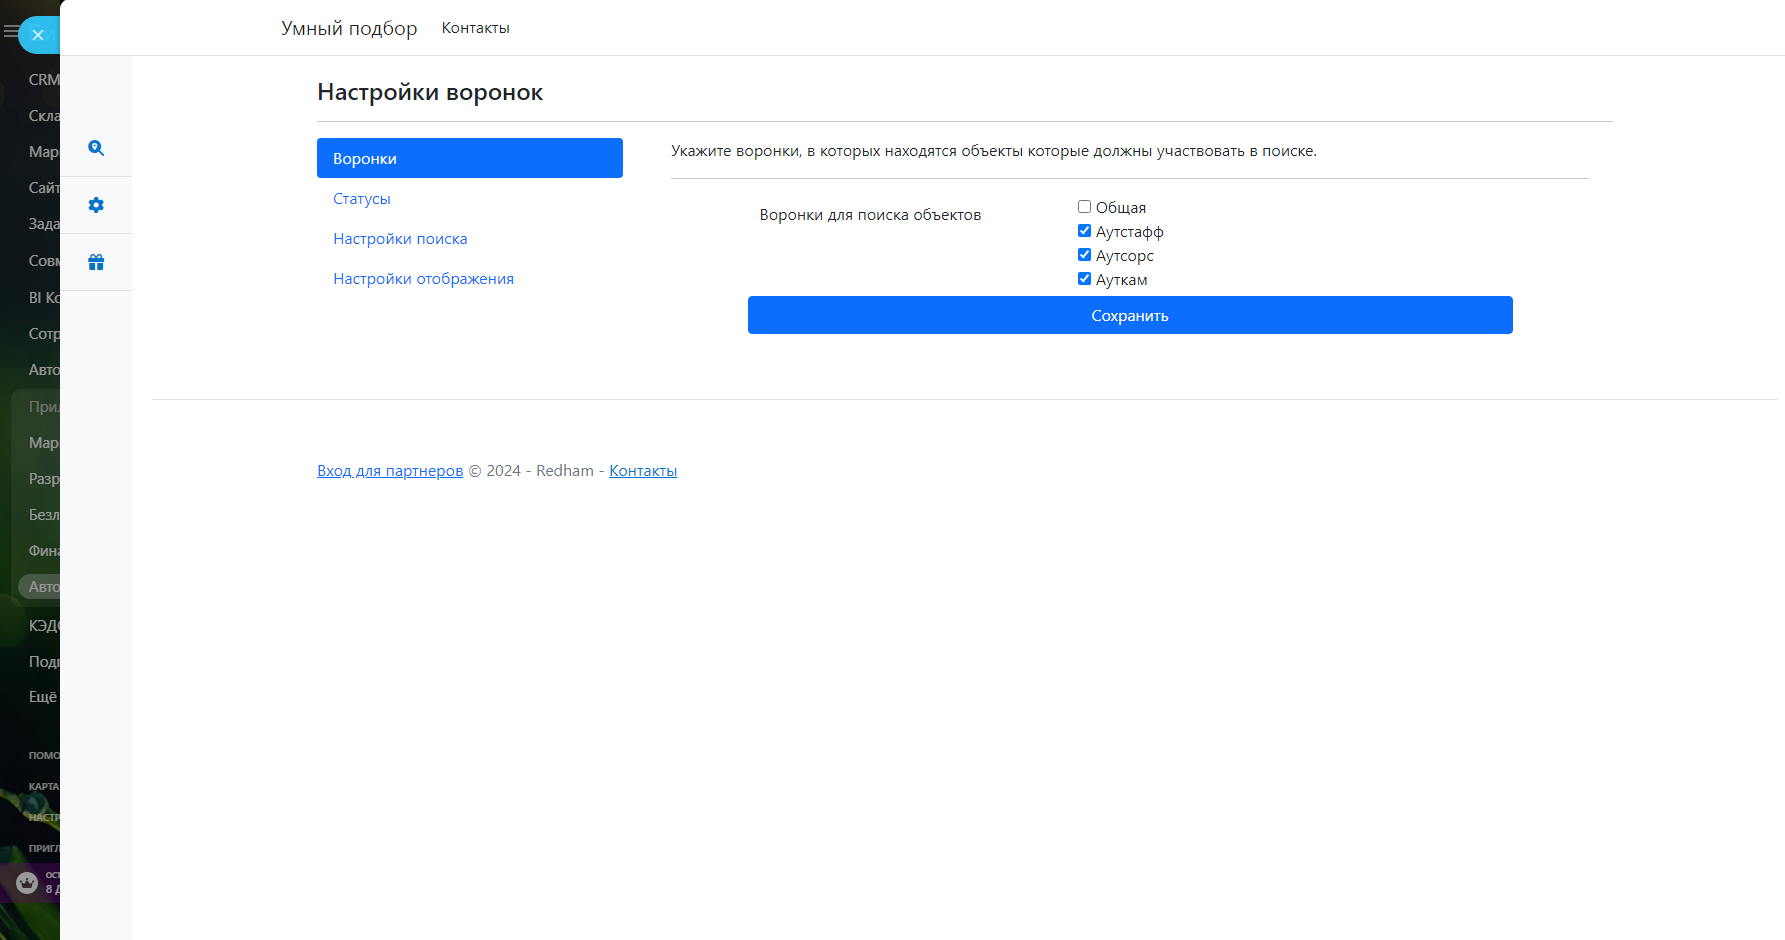Screen dimensions: 1785x940
Task: Open the search section magnifier icon
Action: (x=96, y=148)
